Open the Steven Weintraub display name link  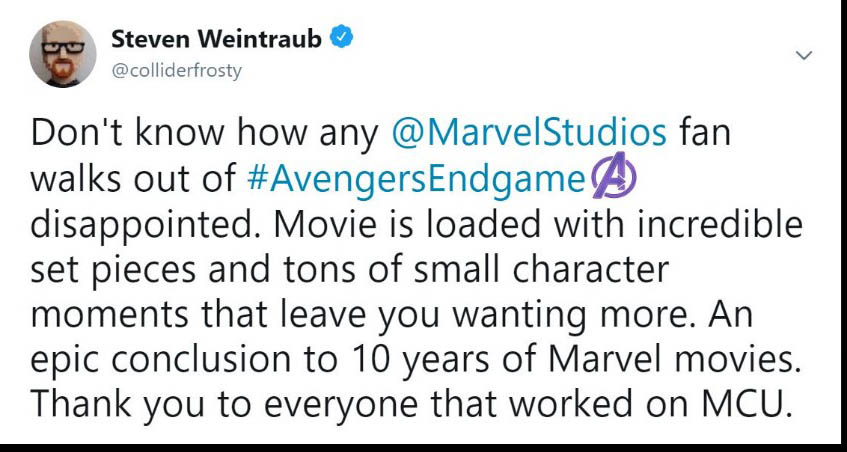[216, 40]
